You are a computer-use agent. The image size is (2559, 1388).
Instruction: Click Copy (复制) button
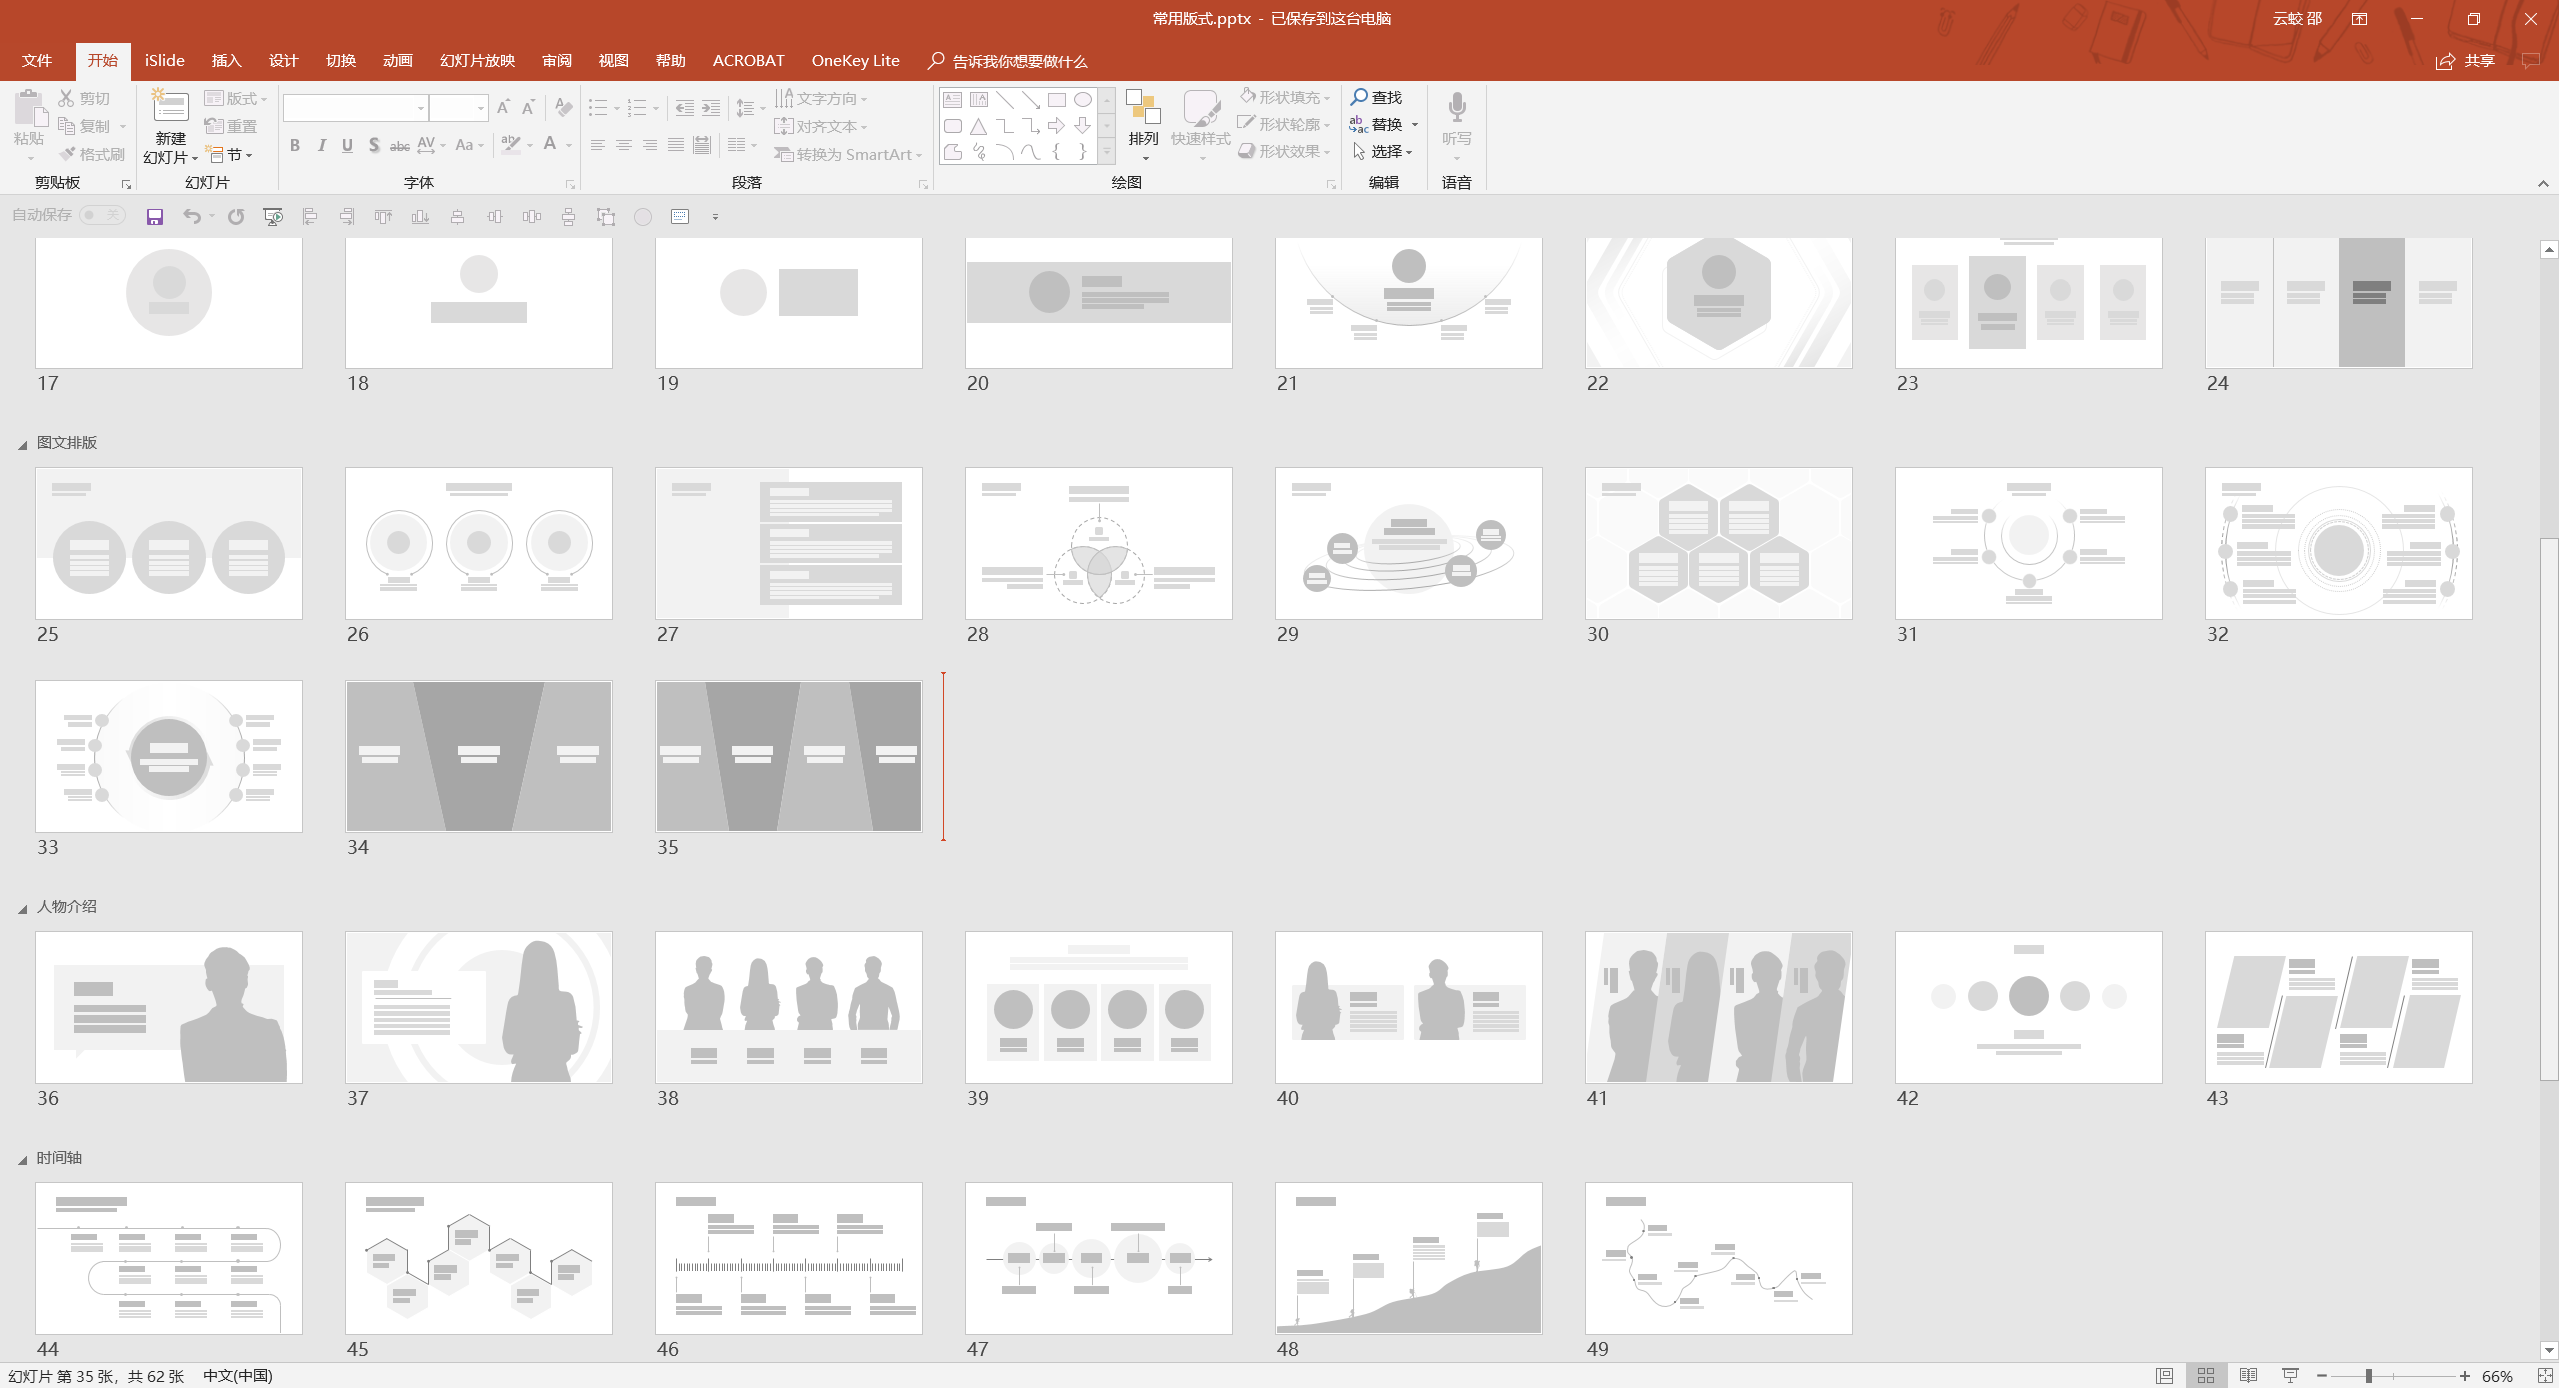coord(92,126)
